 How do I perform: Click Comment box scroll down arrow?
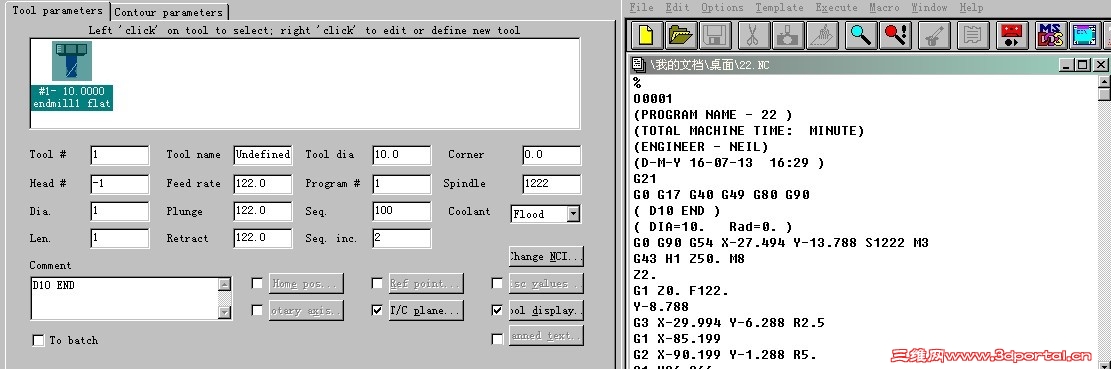point(225,312)
